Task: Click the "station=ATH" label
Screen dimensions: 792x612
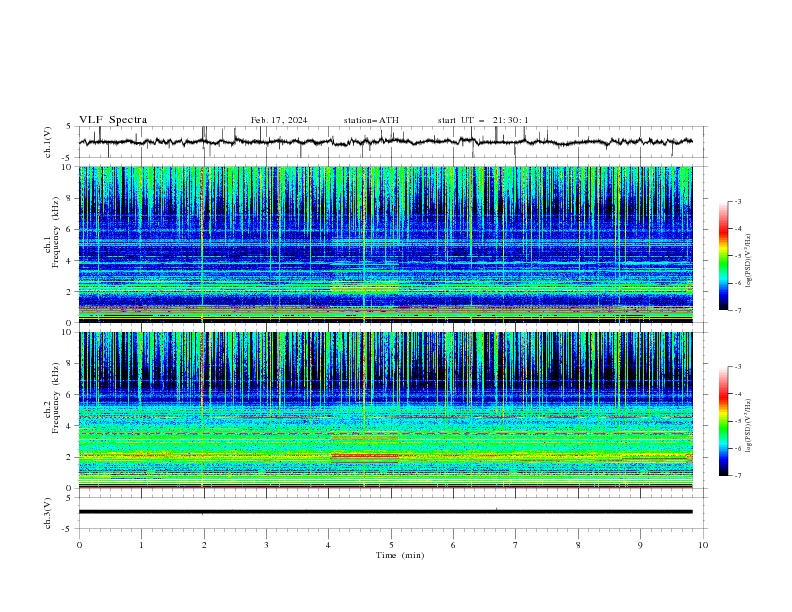Action: click(x=371, y=120)
